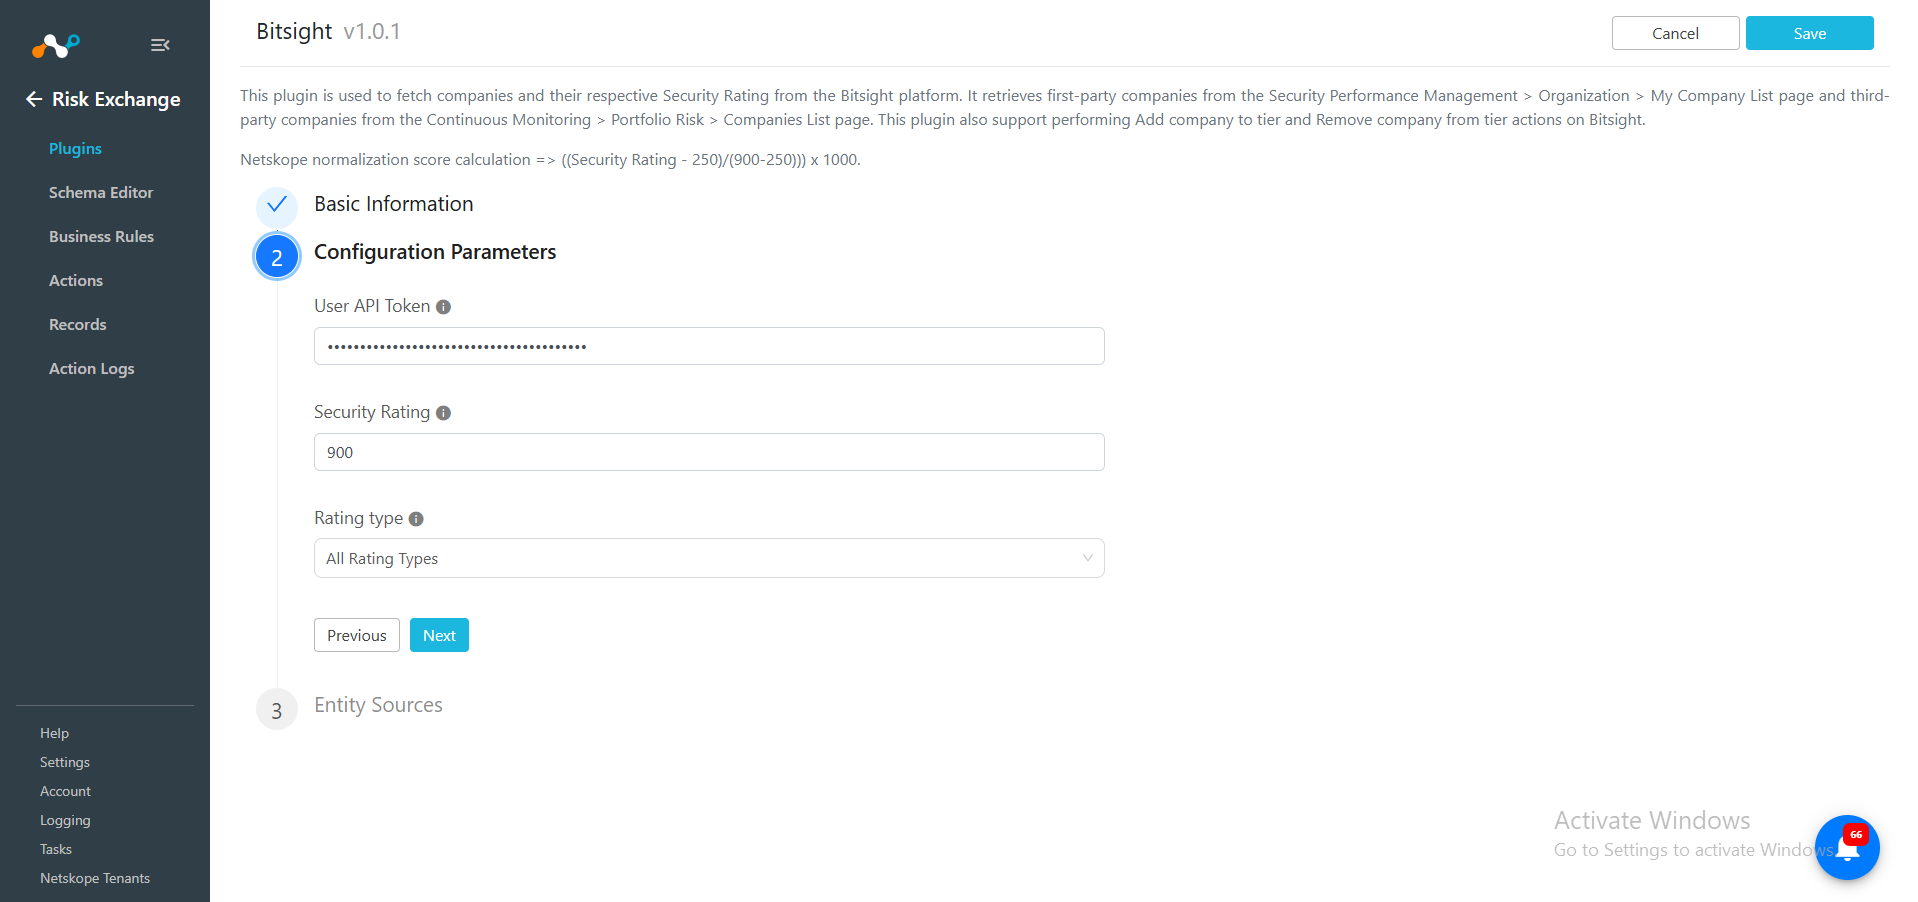Image resolution: width=1918 pixels, height=902 pixels.
Task: Open Business Rules in sidebar
Action: coord(101,236)
